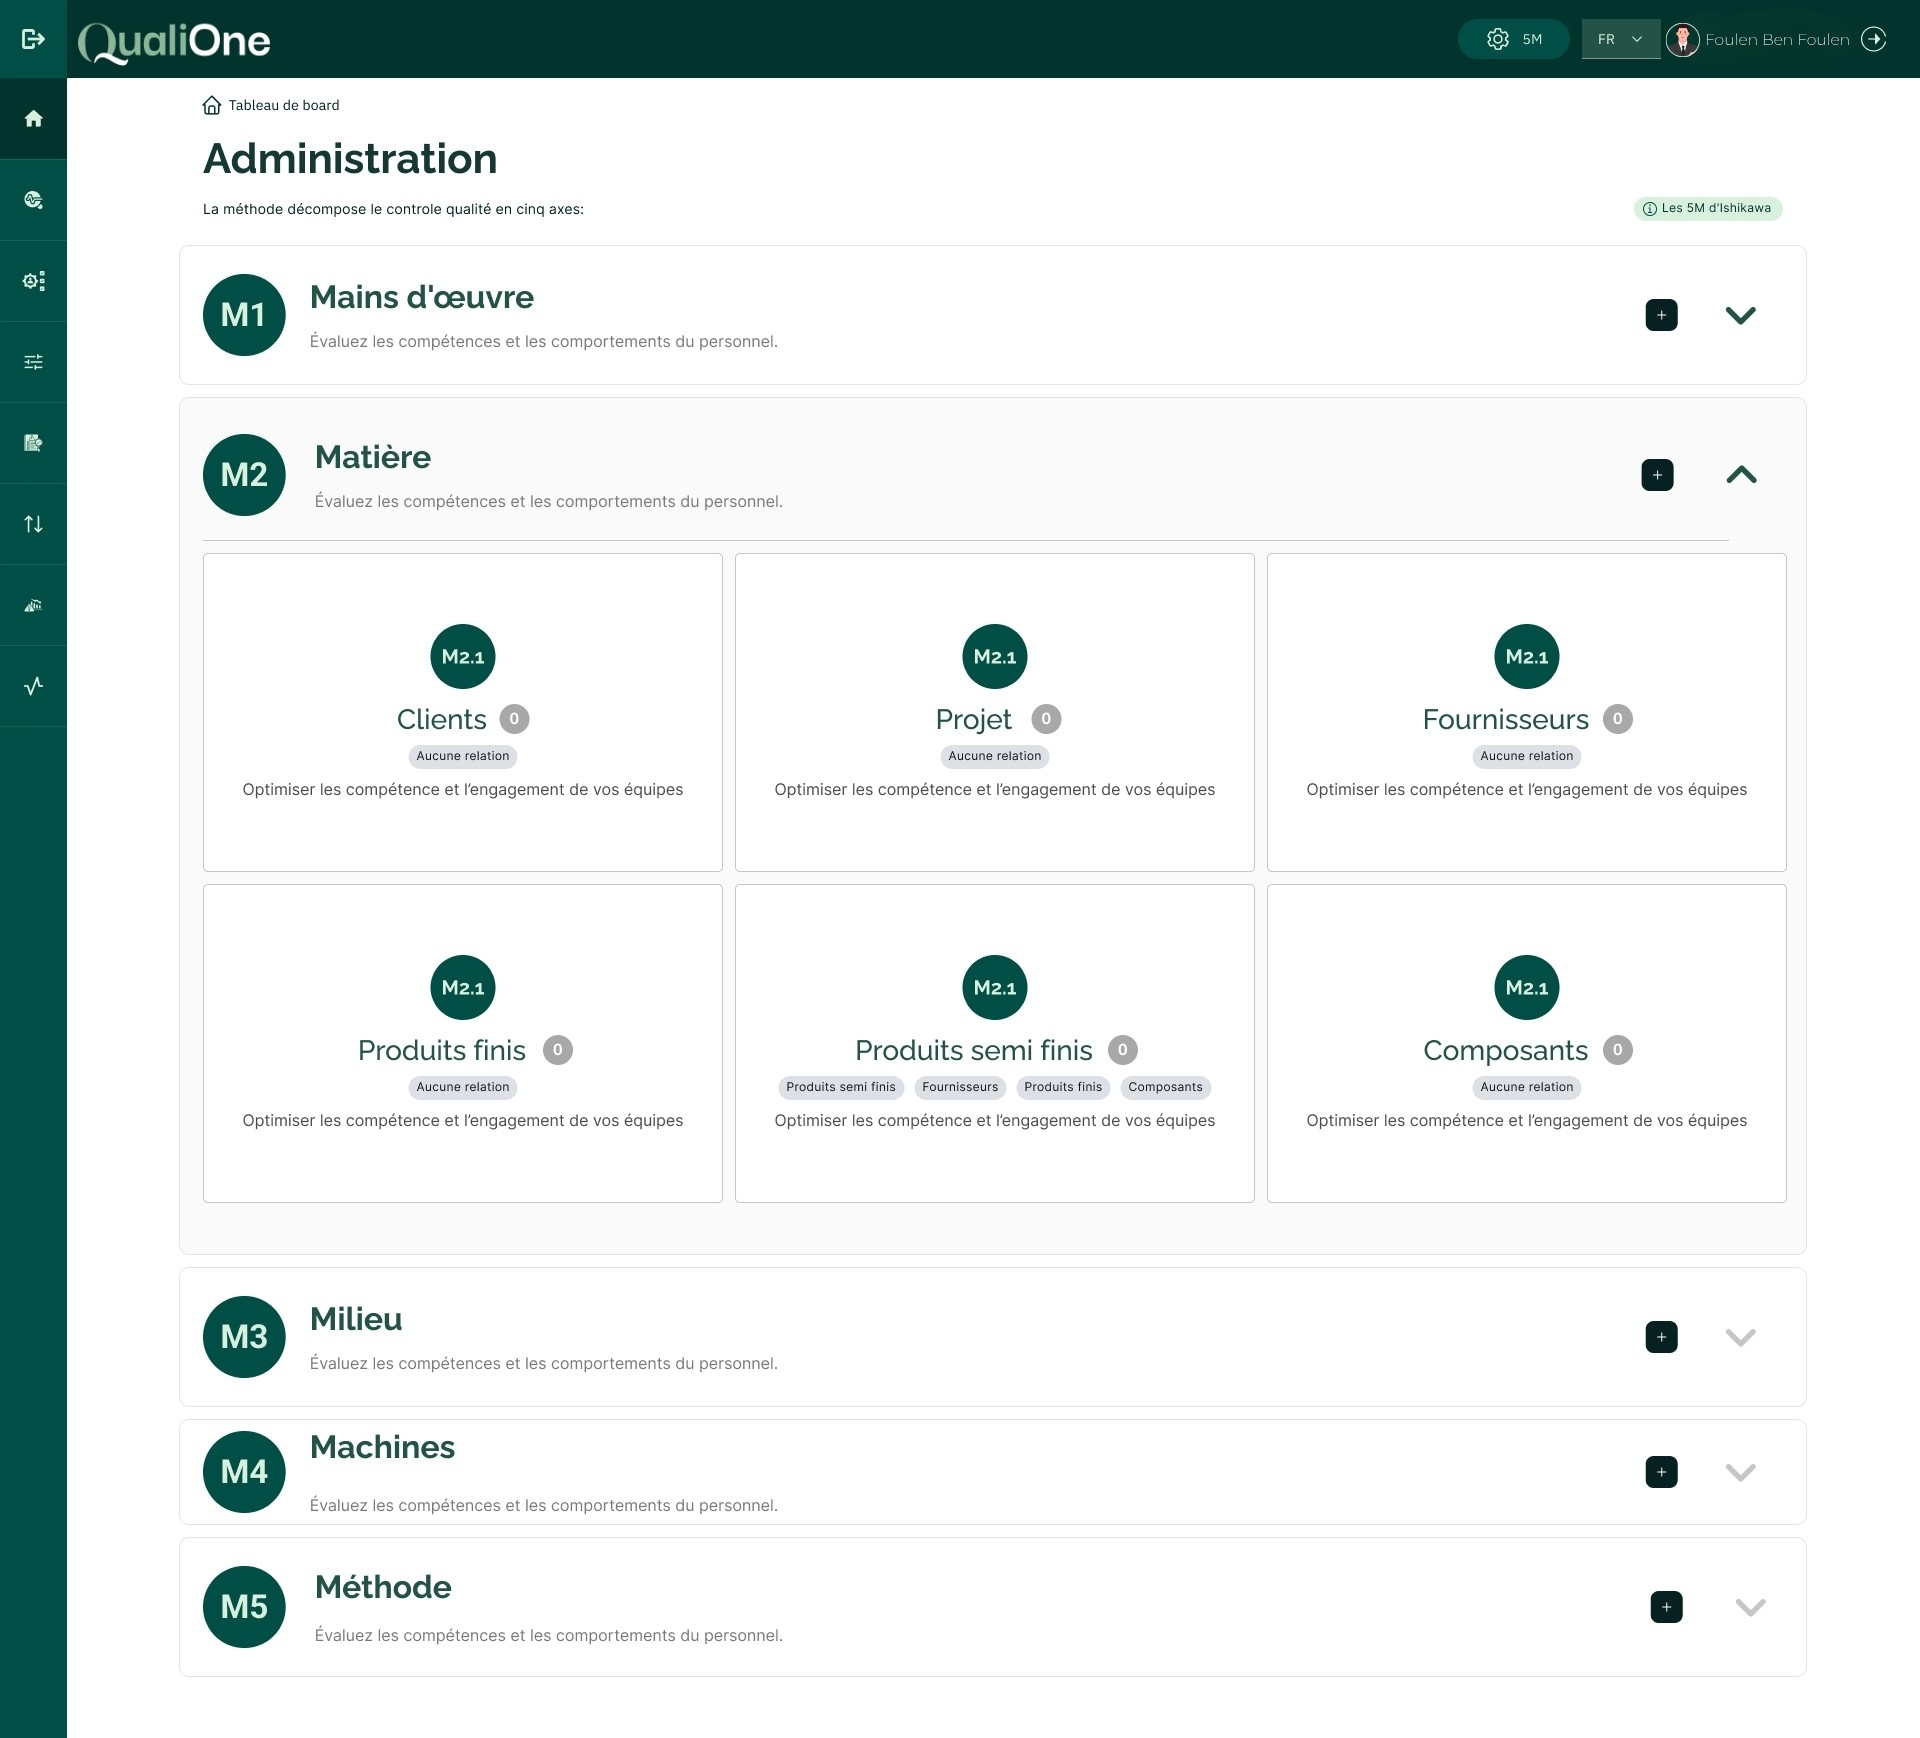Click the logout icon at top left
This screenshot has width=1920, height=1738.
pyautogui.click(x=33, y=39)
